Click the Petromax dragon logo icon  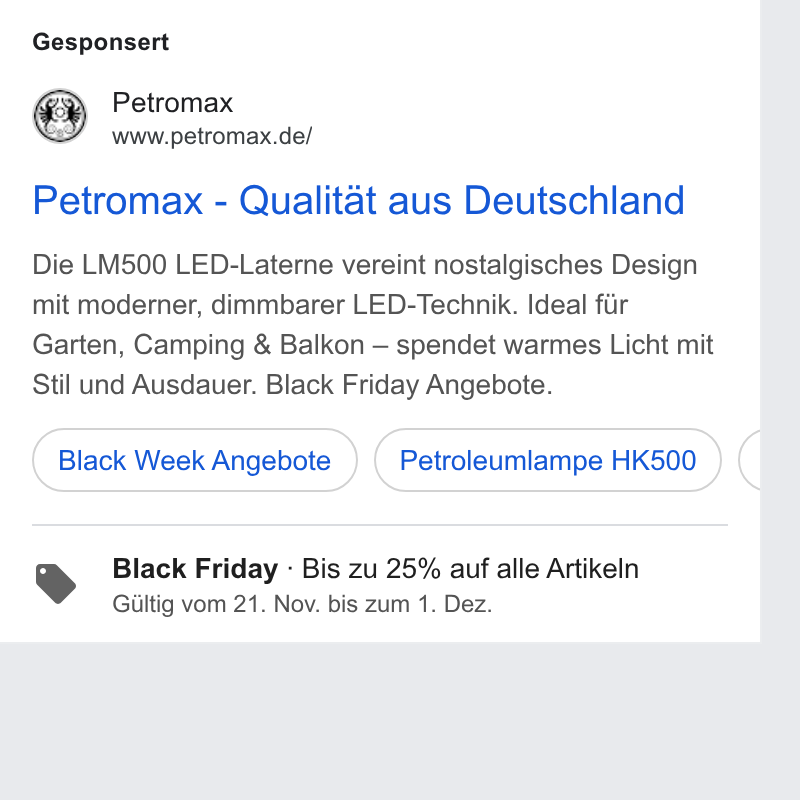coord(60,116)
